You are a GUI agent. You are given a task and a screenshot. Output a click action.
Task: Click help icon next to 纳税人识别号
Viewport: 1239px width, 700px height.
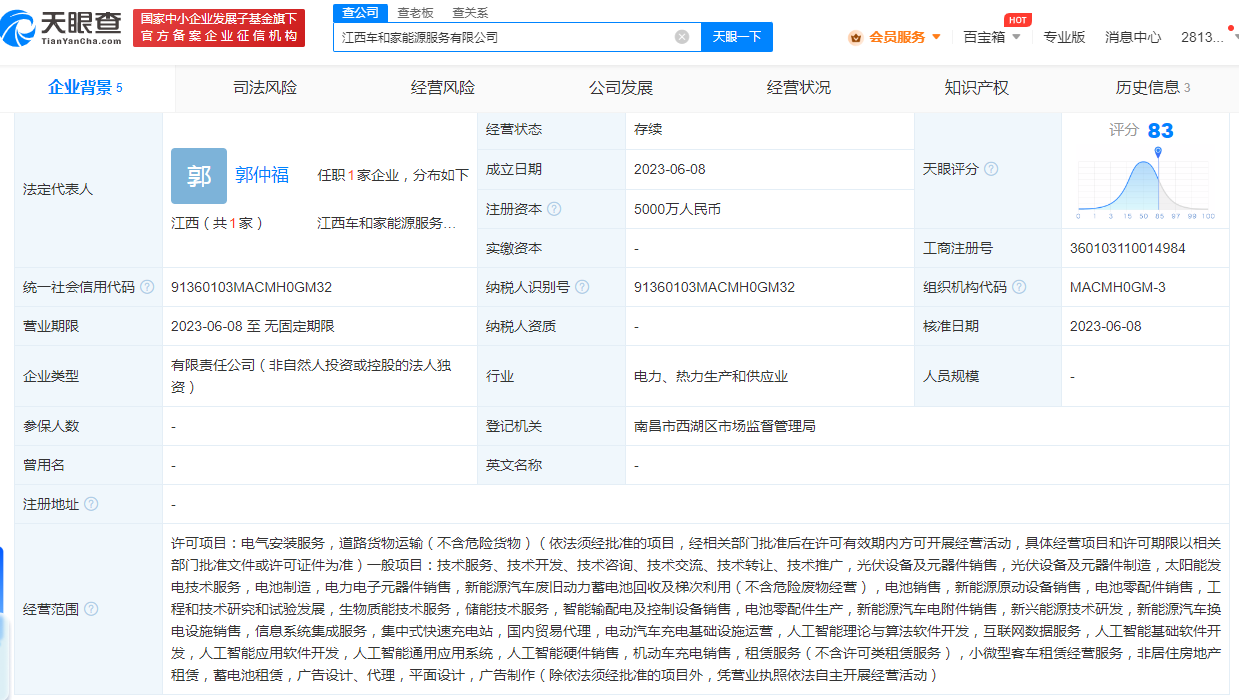(582, 287)
